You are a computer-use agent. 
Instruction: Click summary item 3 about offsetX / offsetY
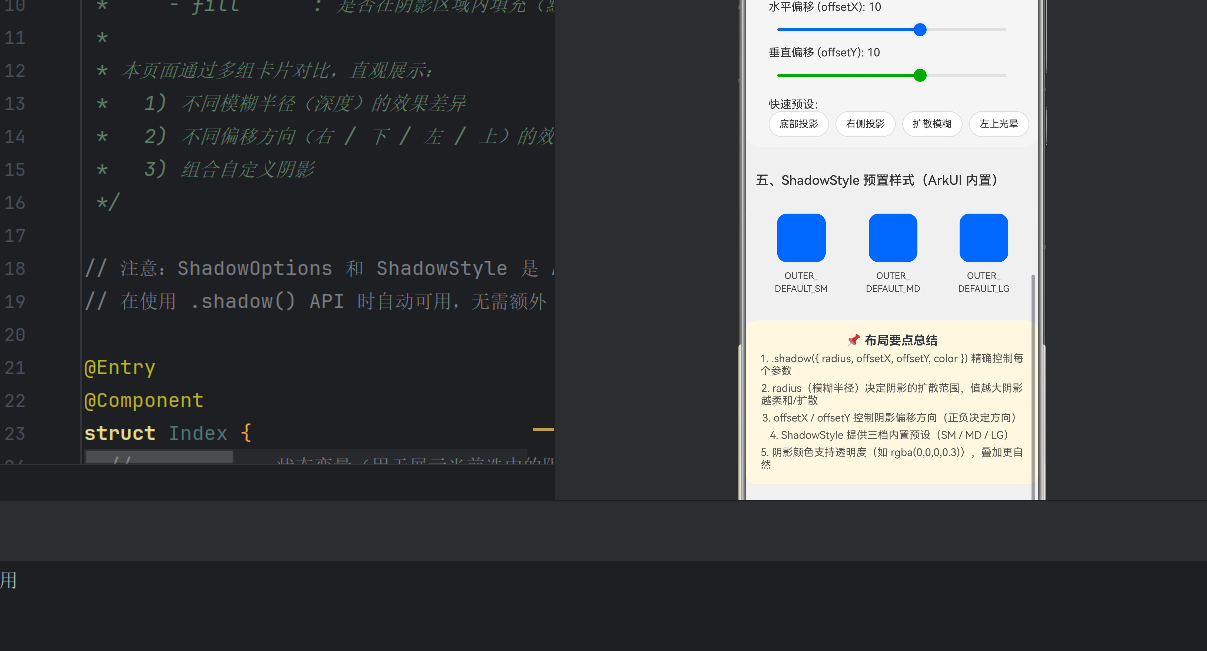click(x=889, y=417)
